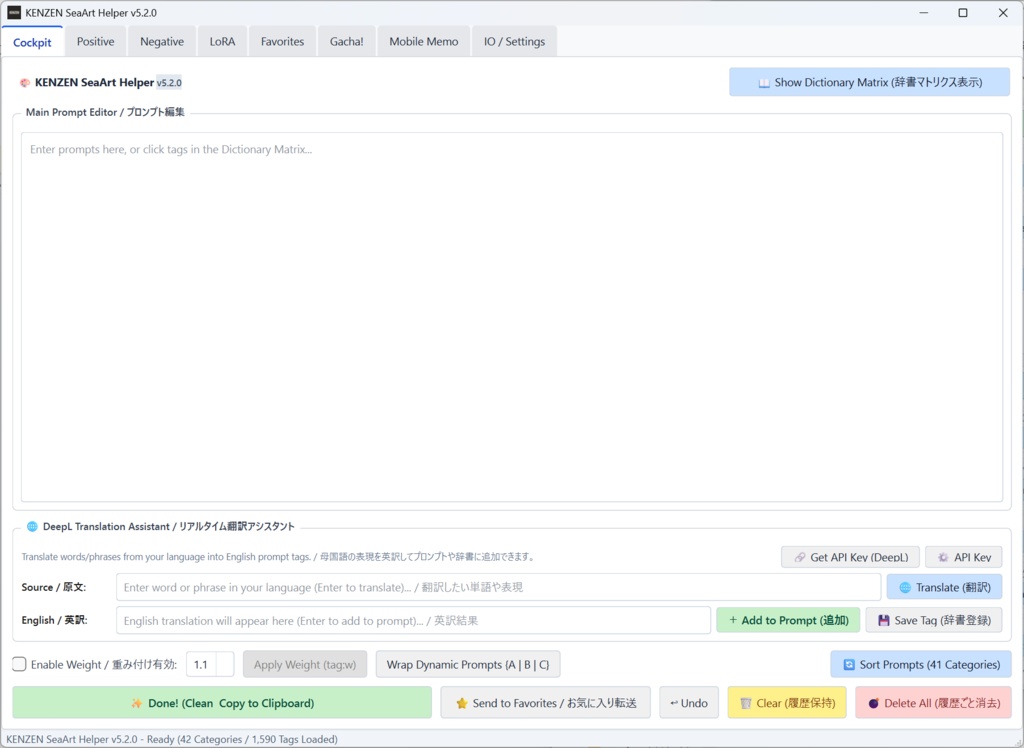Click the Apply Weight (tag:w) button
Image resolution: width=1024 pixels, height=748 pixels.
pyautogui.click(x=305, y=664)
